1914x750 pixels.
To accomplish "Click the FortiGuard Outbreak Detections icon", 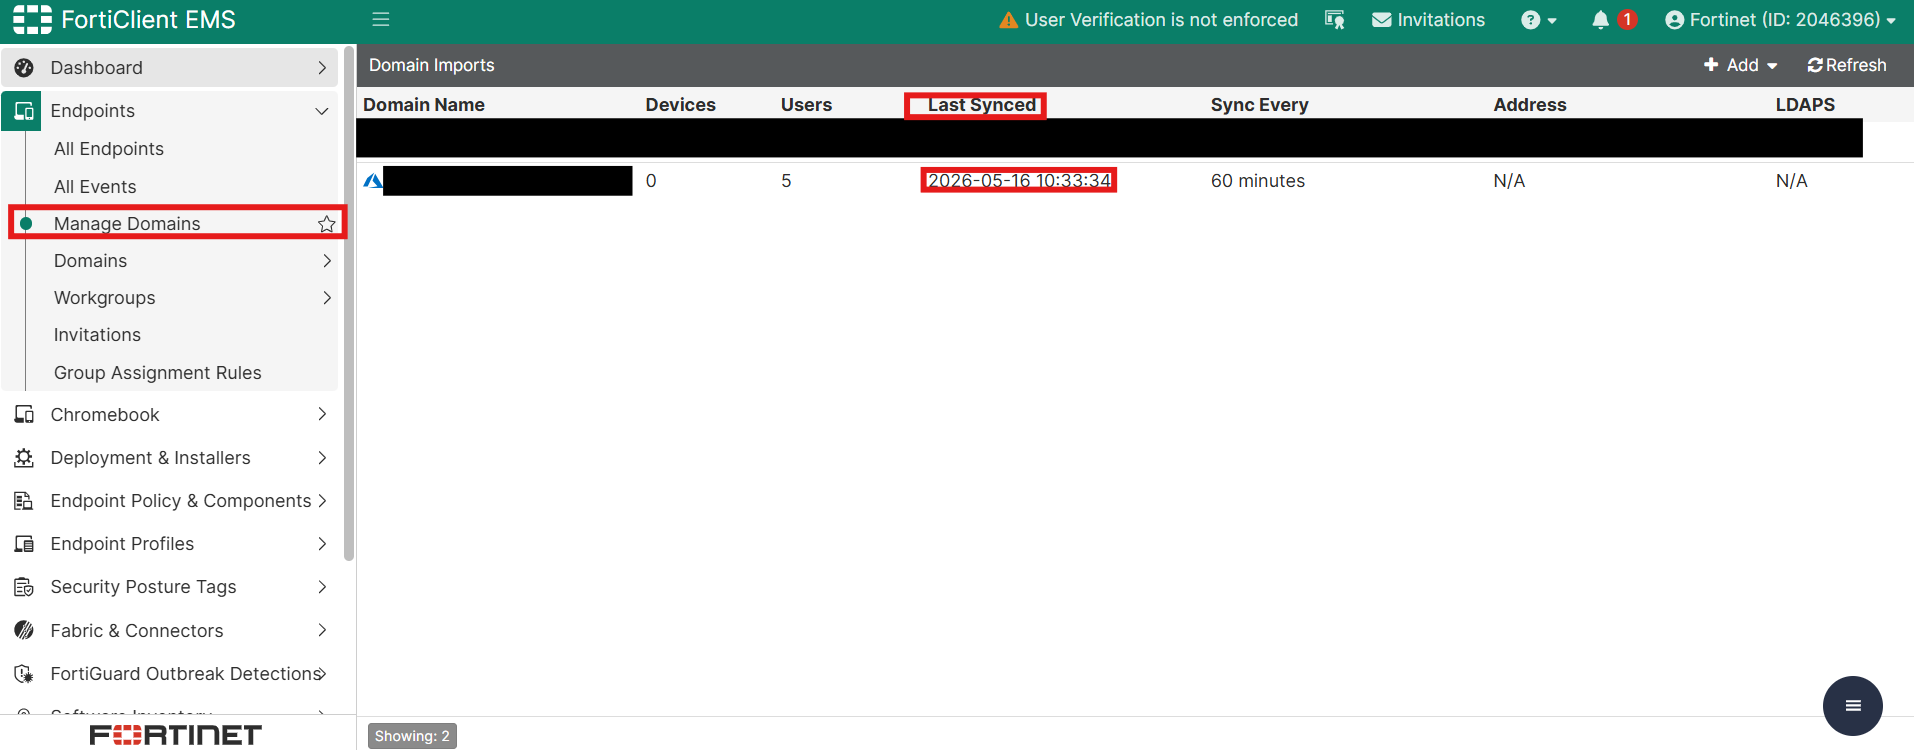I will pyautogui.click(x=24, y=674).
